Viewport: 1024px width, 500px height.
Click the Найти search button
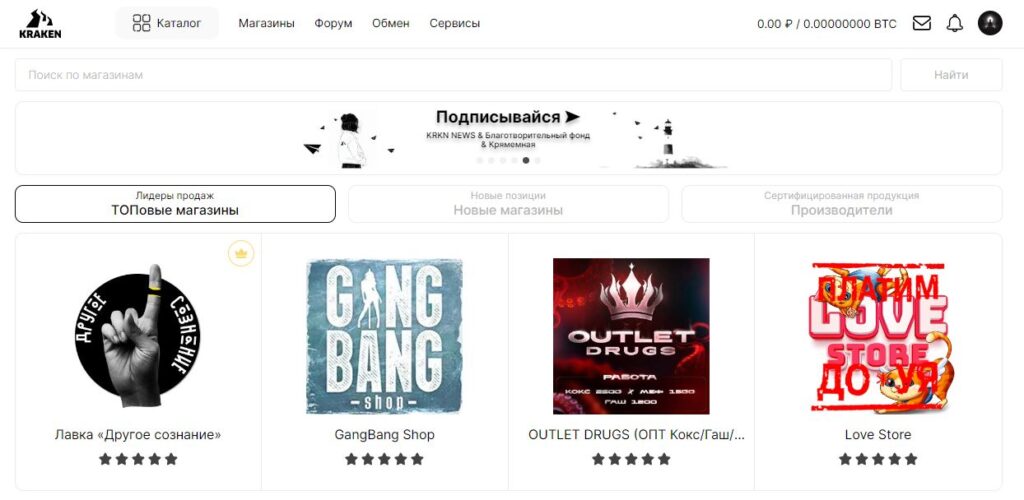point(951,75)
